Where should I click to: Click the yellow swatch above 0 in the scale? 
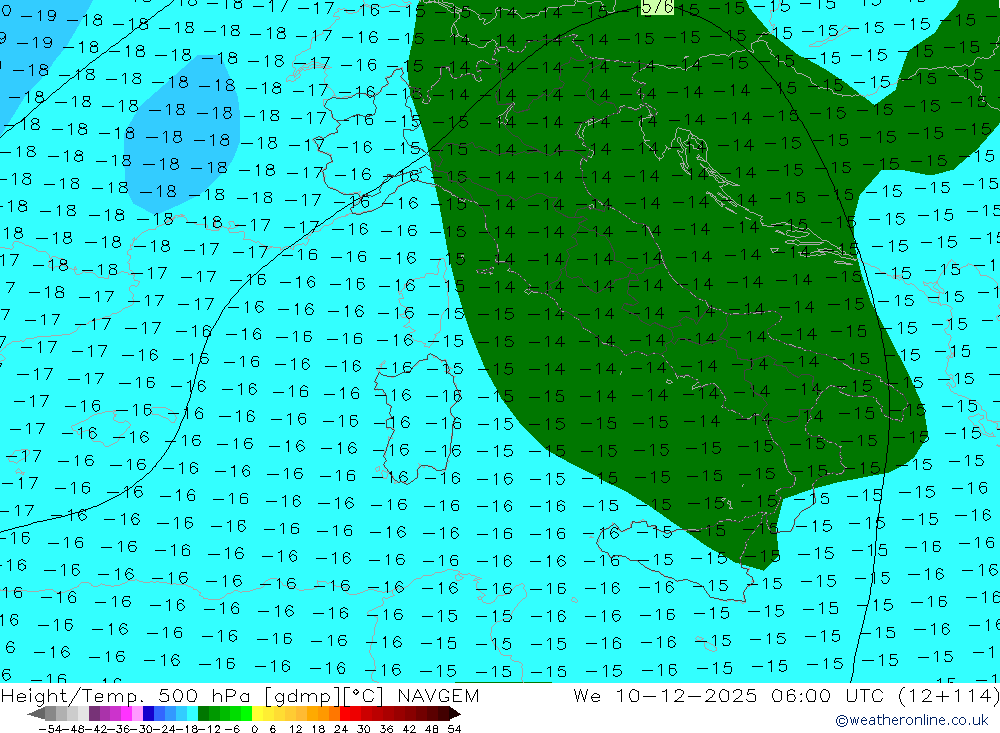coord(258,714)
